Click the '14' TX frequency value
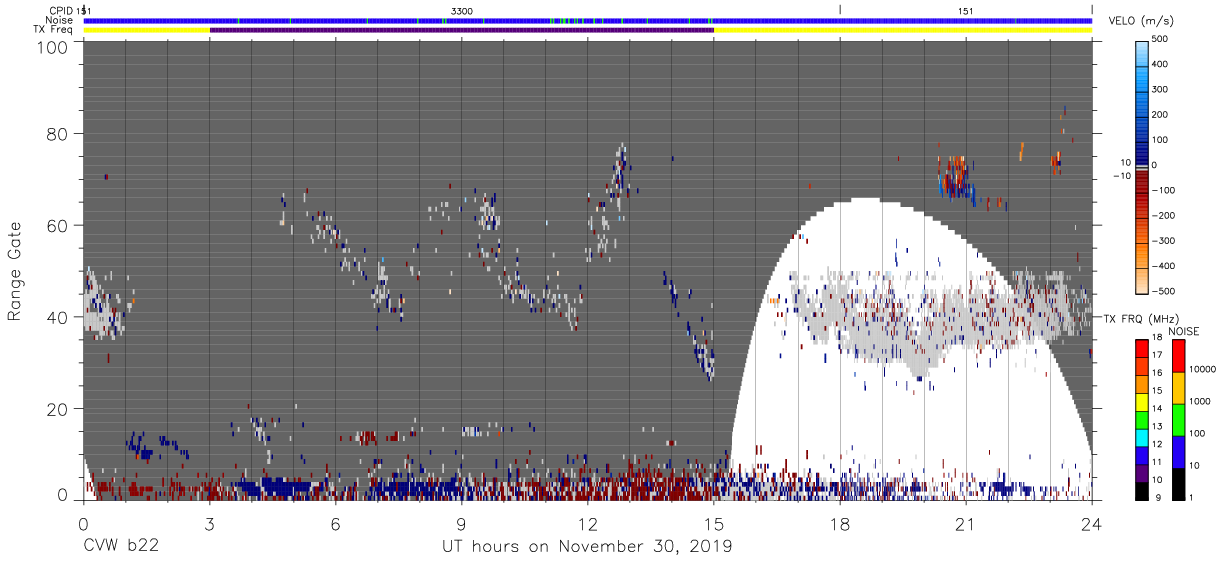1228x567 pixels. (1159, 410)
